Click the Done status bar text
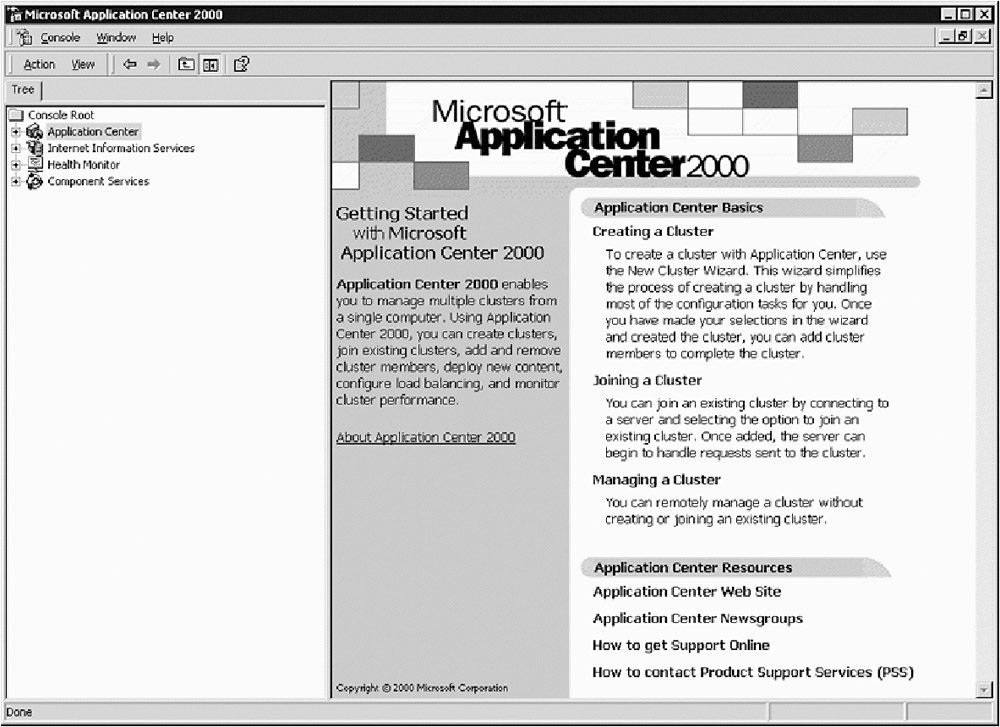This screenshot has height=727, width=1000. 19,712
